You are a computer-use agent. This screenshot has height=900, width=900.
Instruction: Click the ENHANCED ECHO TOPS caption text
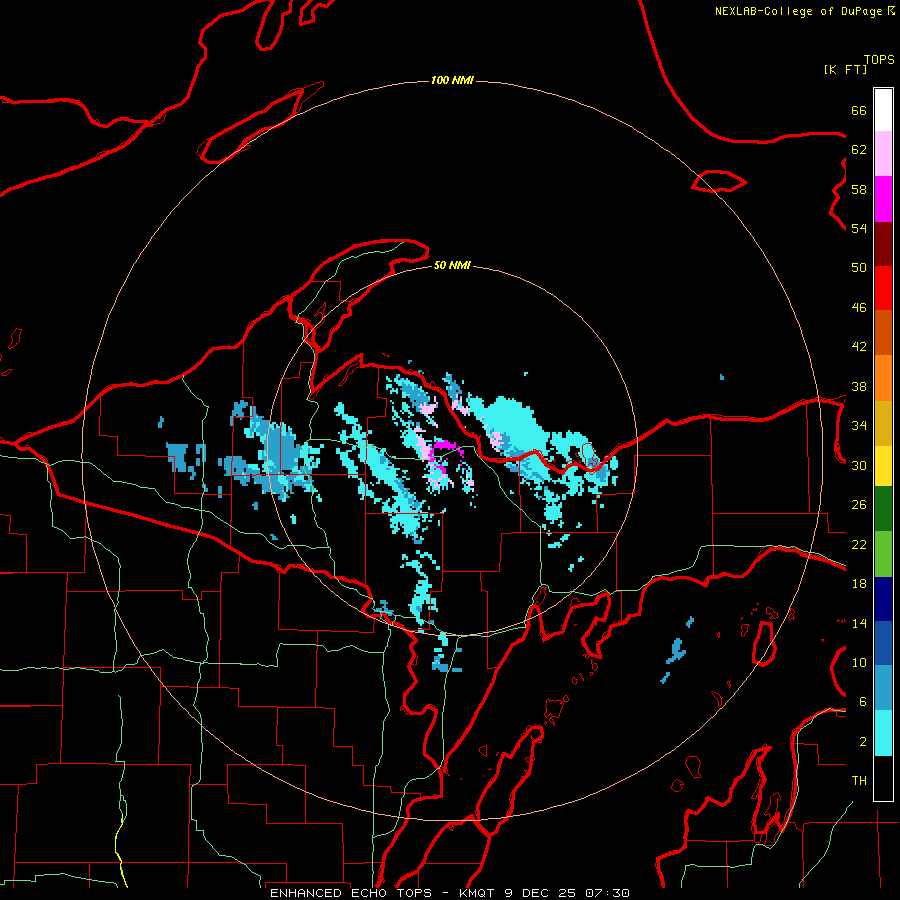click(x=354, y=893)
